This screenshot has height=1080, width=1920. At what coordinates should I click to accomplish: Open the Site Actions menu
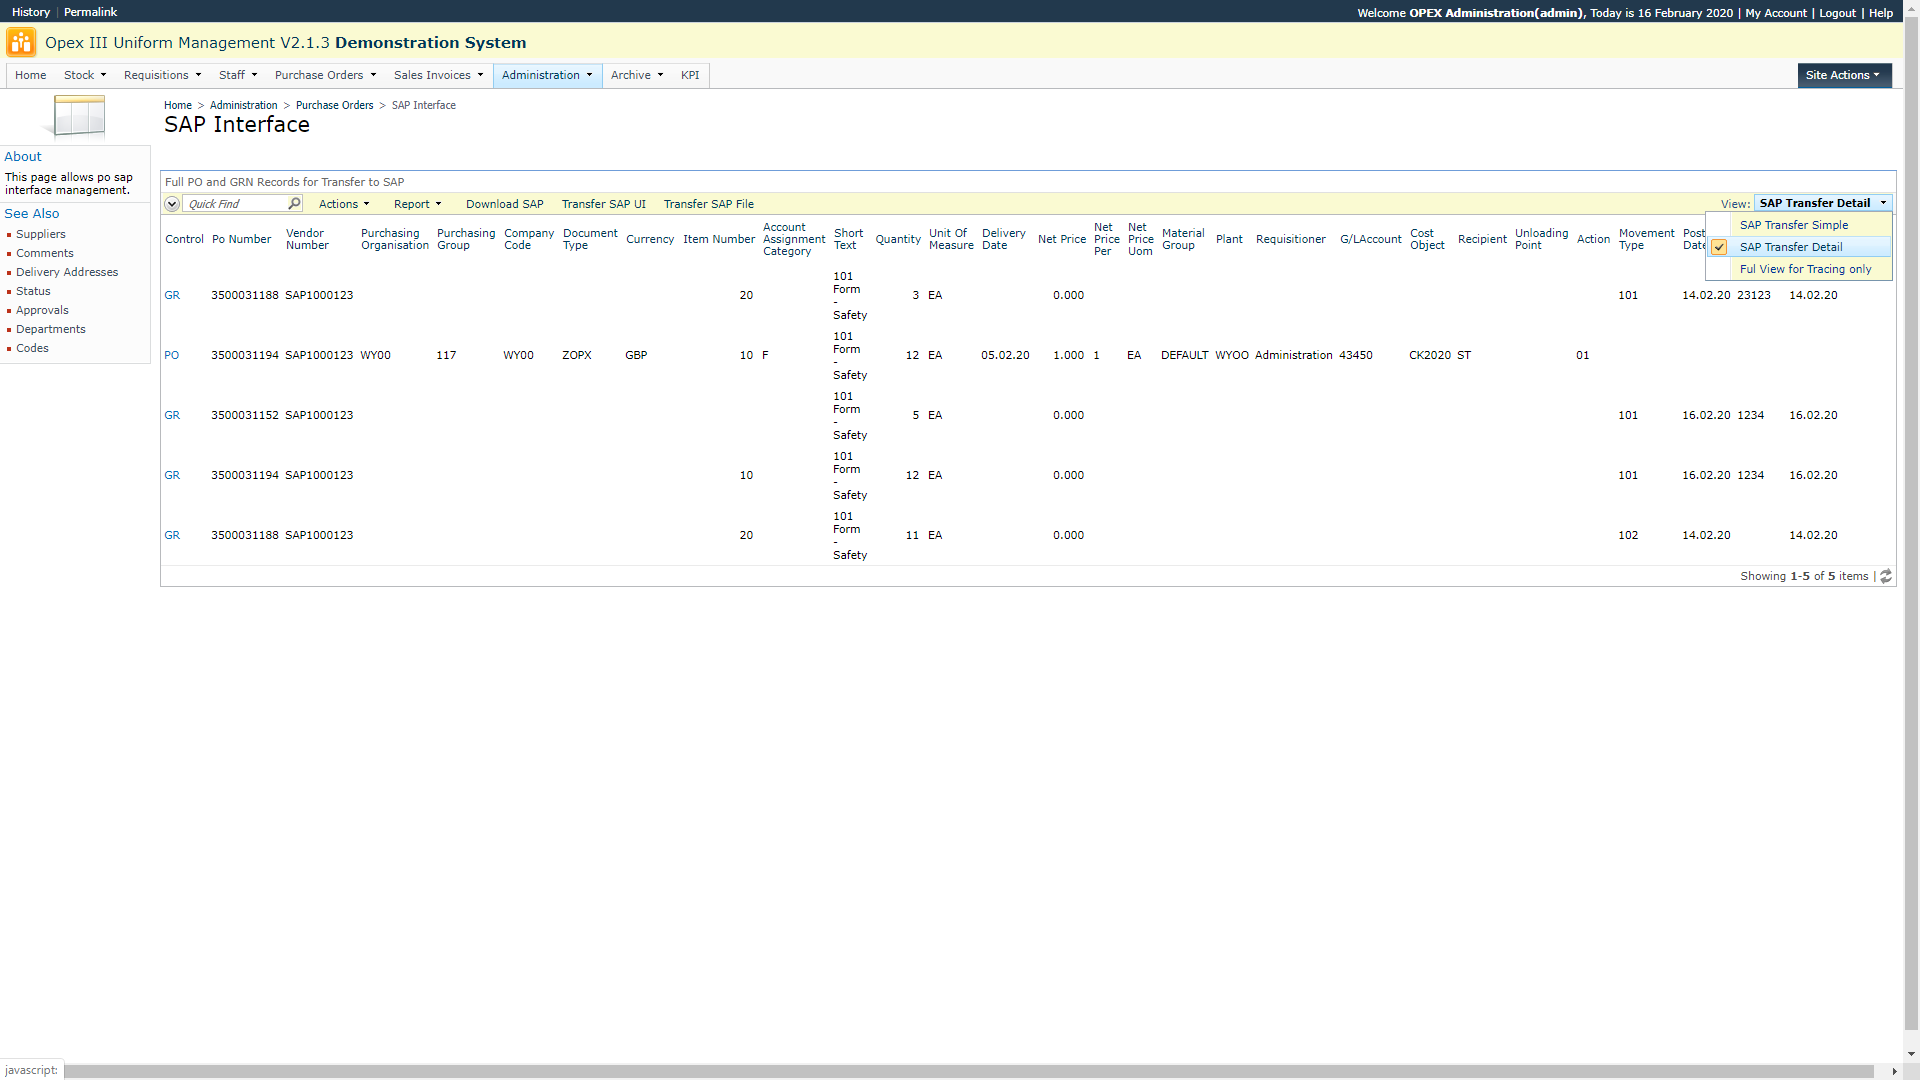[1843, 75]
